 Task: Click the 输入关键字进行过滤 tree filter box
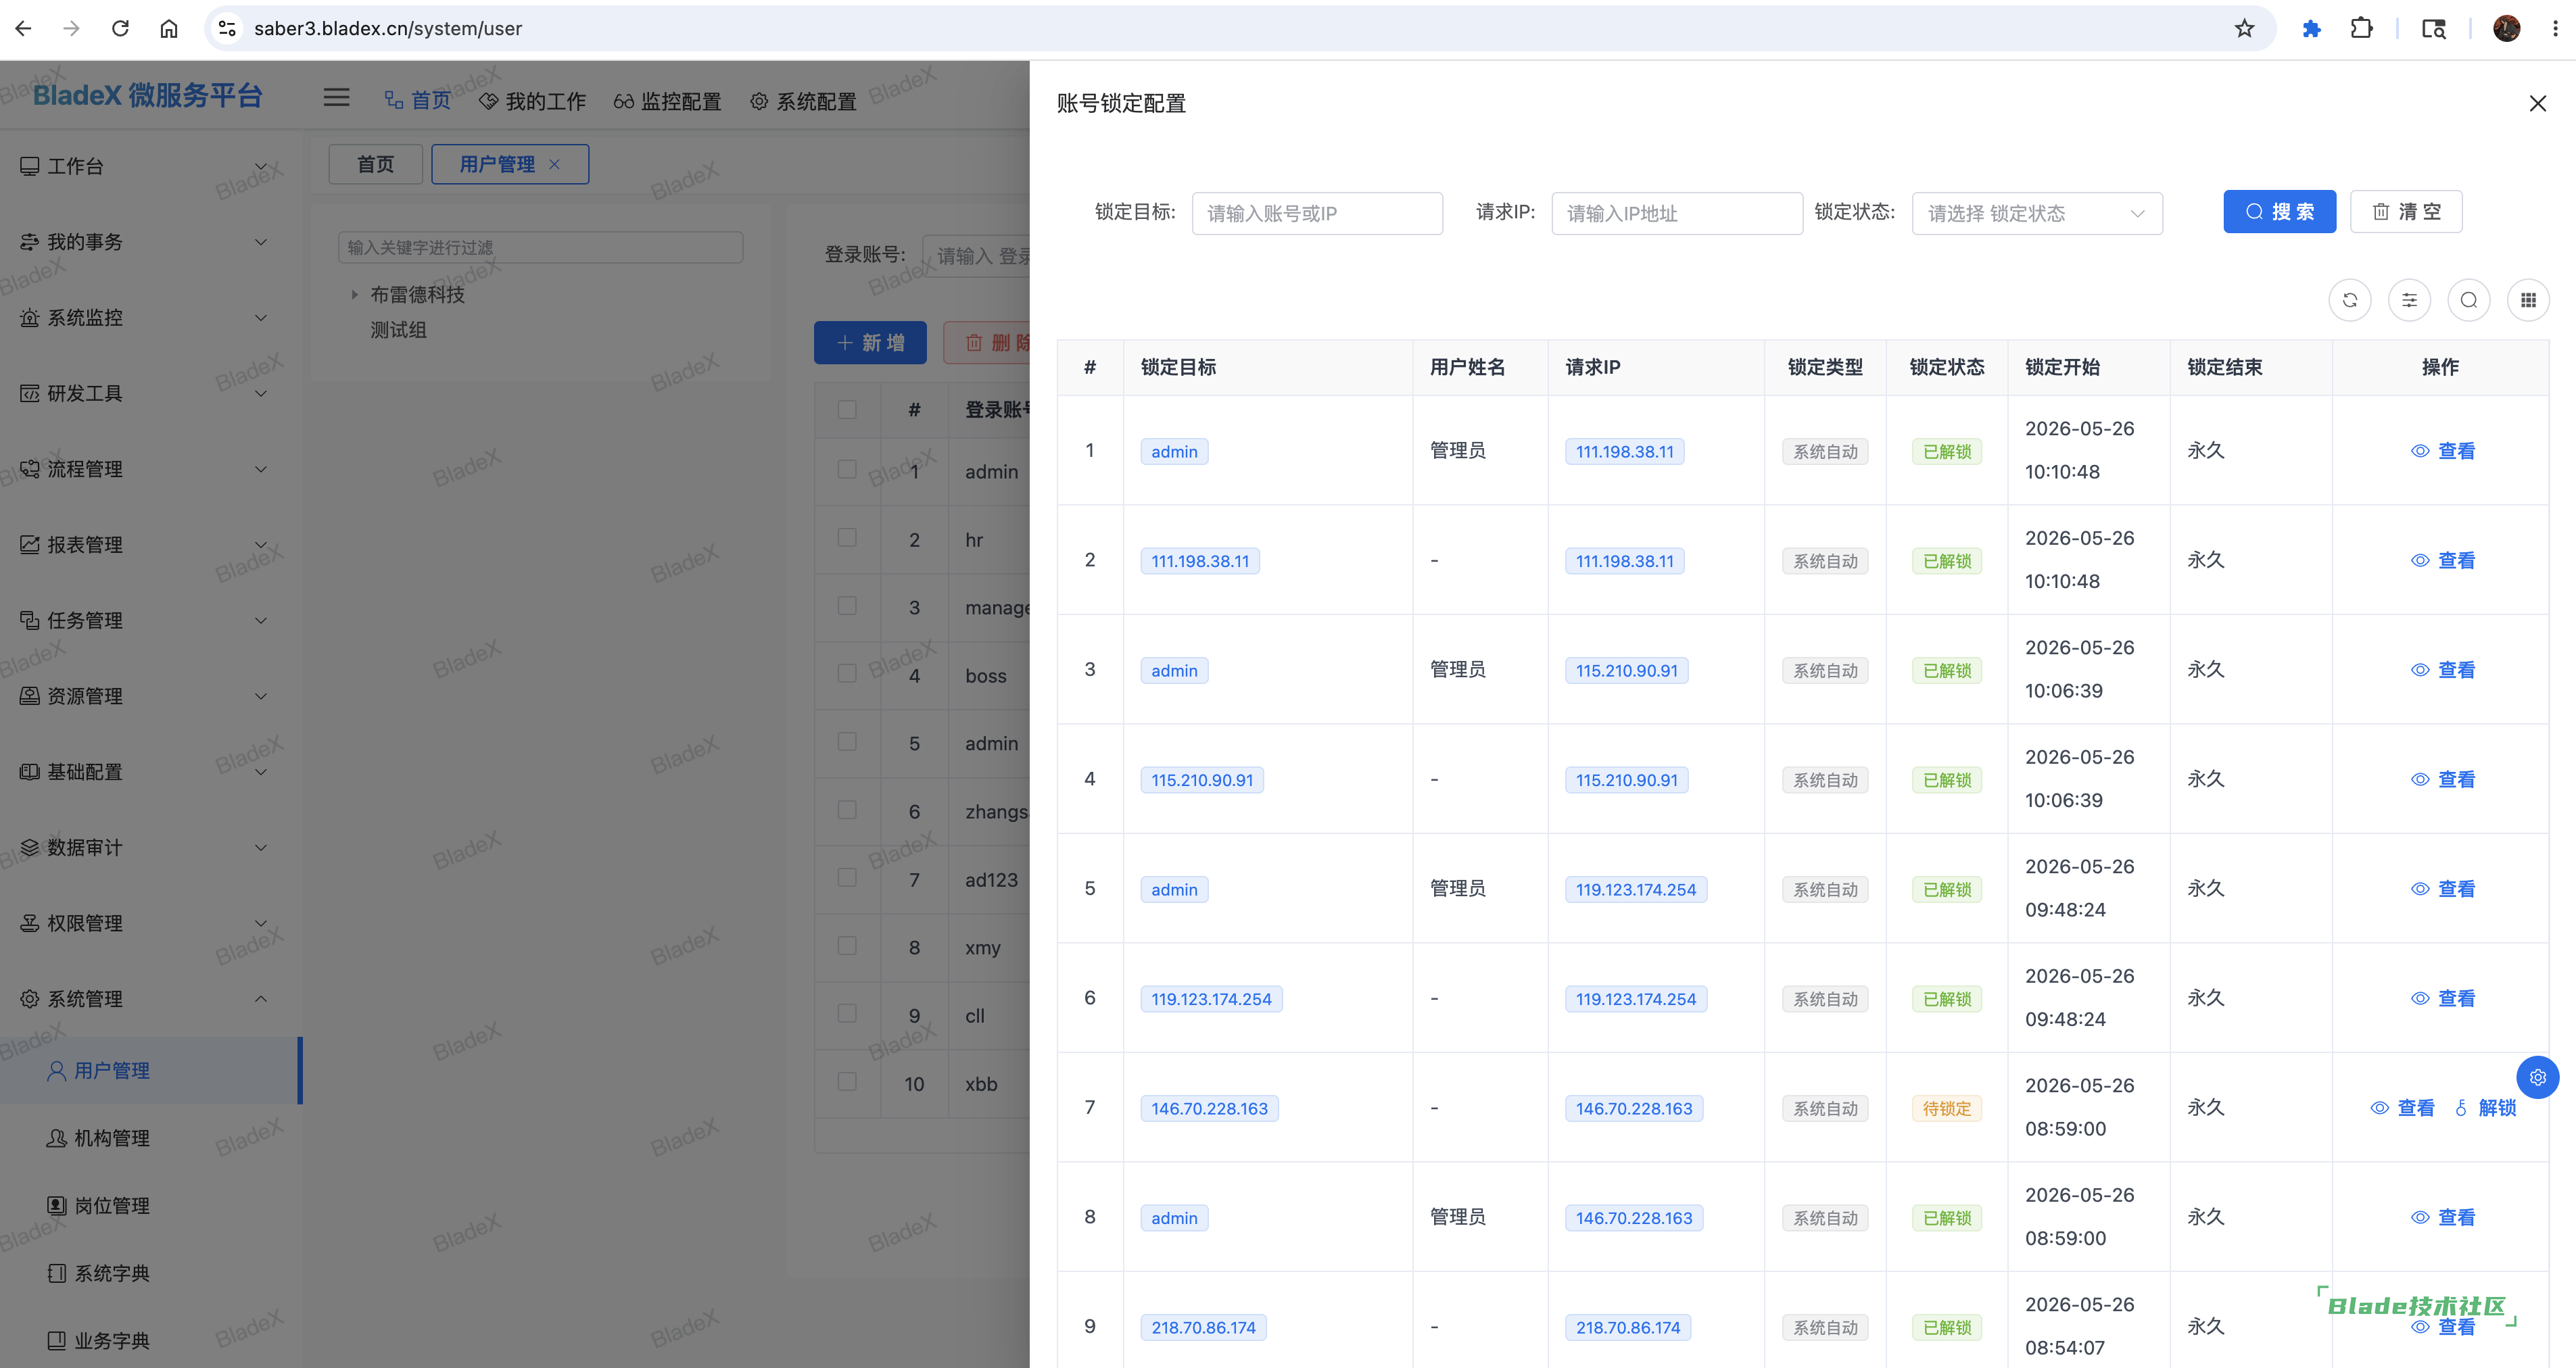point(541,247)
